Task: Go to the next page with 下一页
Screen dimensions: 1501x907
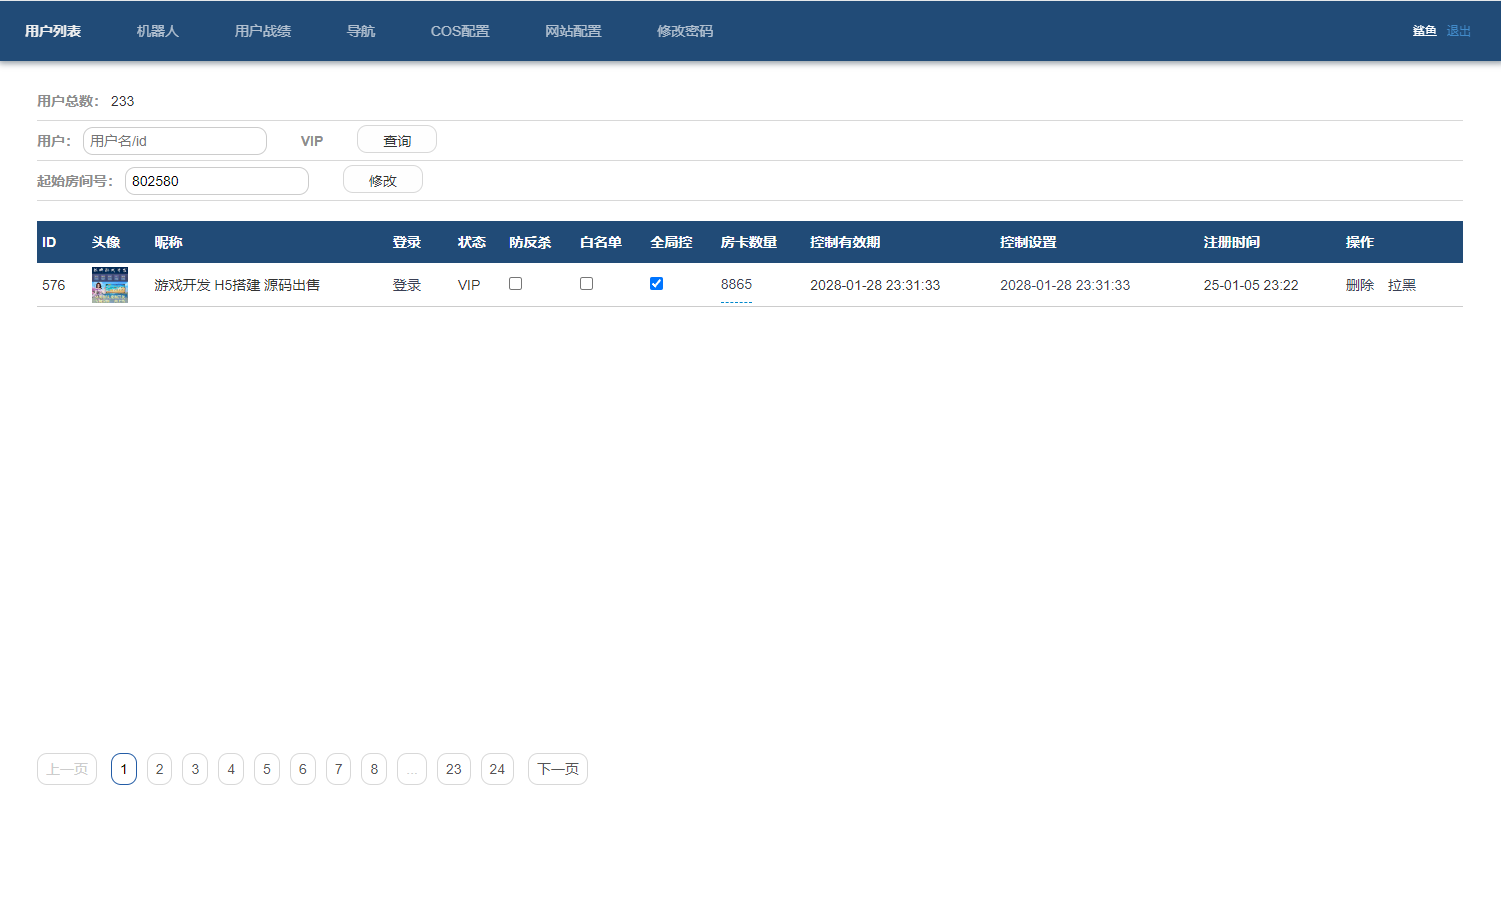Action: 557,768
